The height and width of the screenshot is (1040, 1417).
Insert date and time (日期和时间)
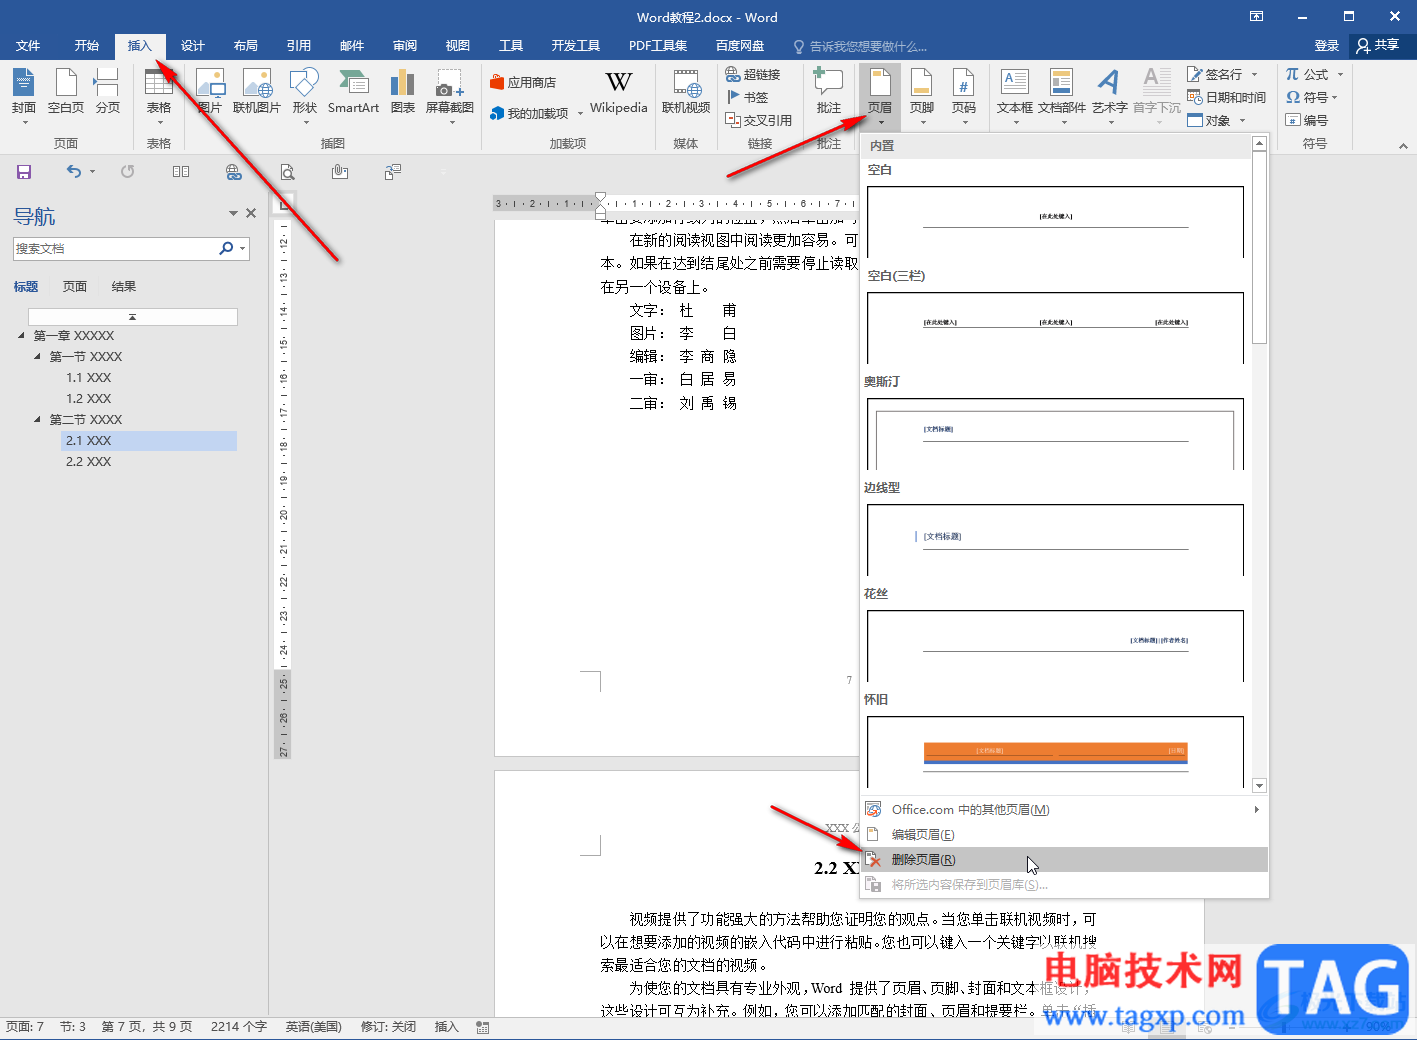tap(1227, 97)
